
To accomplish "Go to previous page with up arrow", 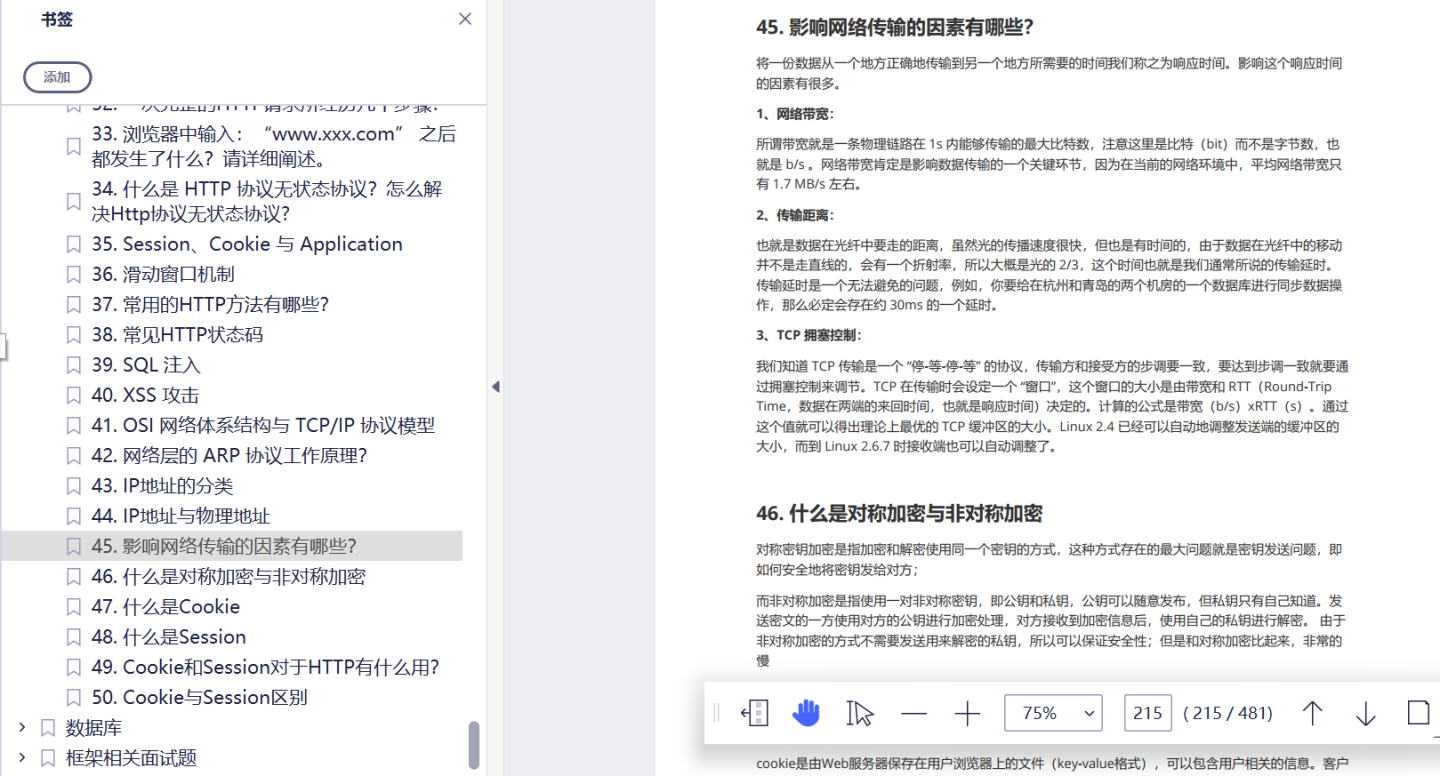I will click(x=1312, y=713).
